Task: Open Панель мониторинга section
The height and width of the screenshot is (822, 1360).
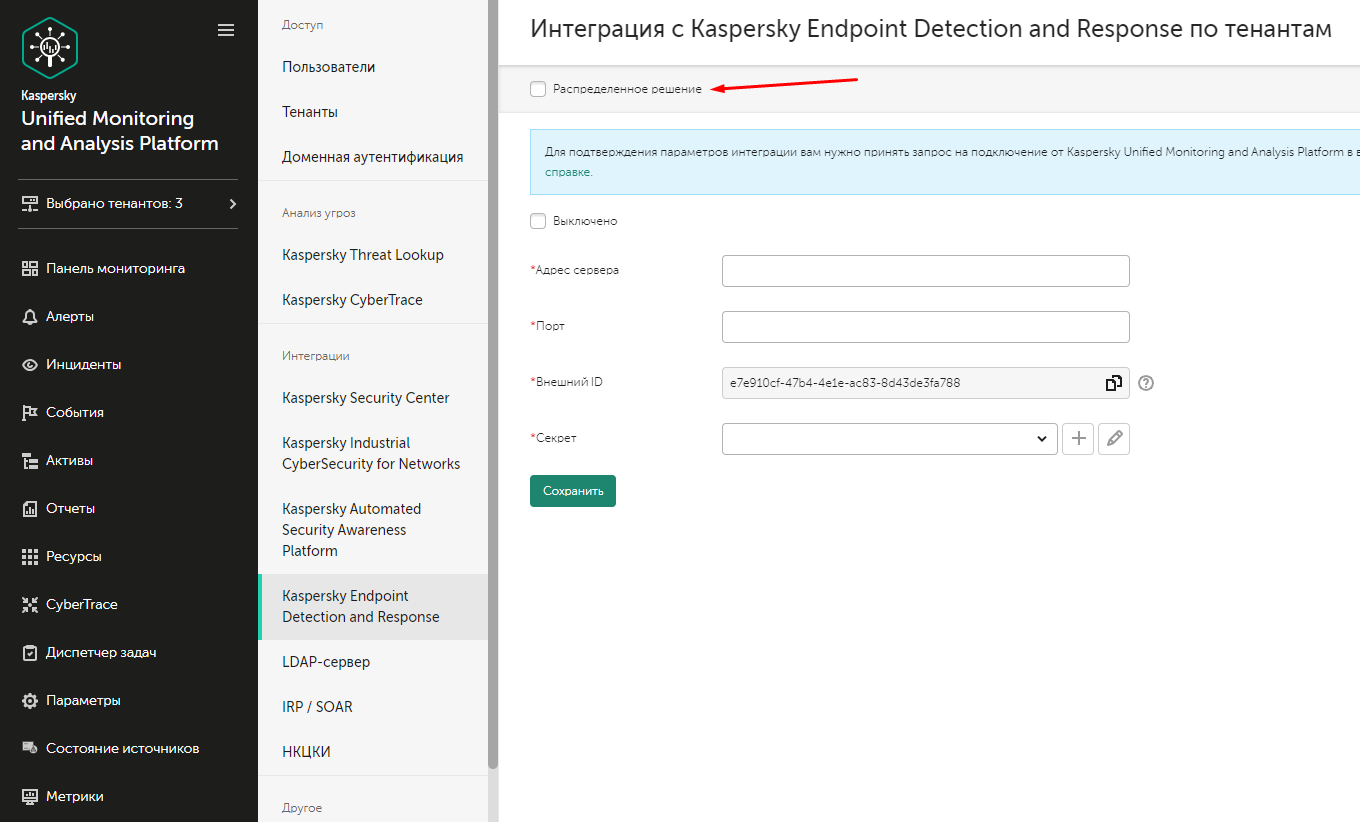Action: (x=115, y=268)
